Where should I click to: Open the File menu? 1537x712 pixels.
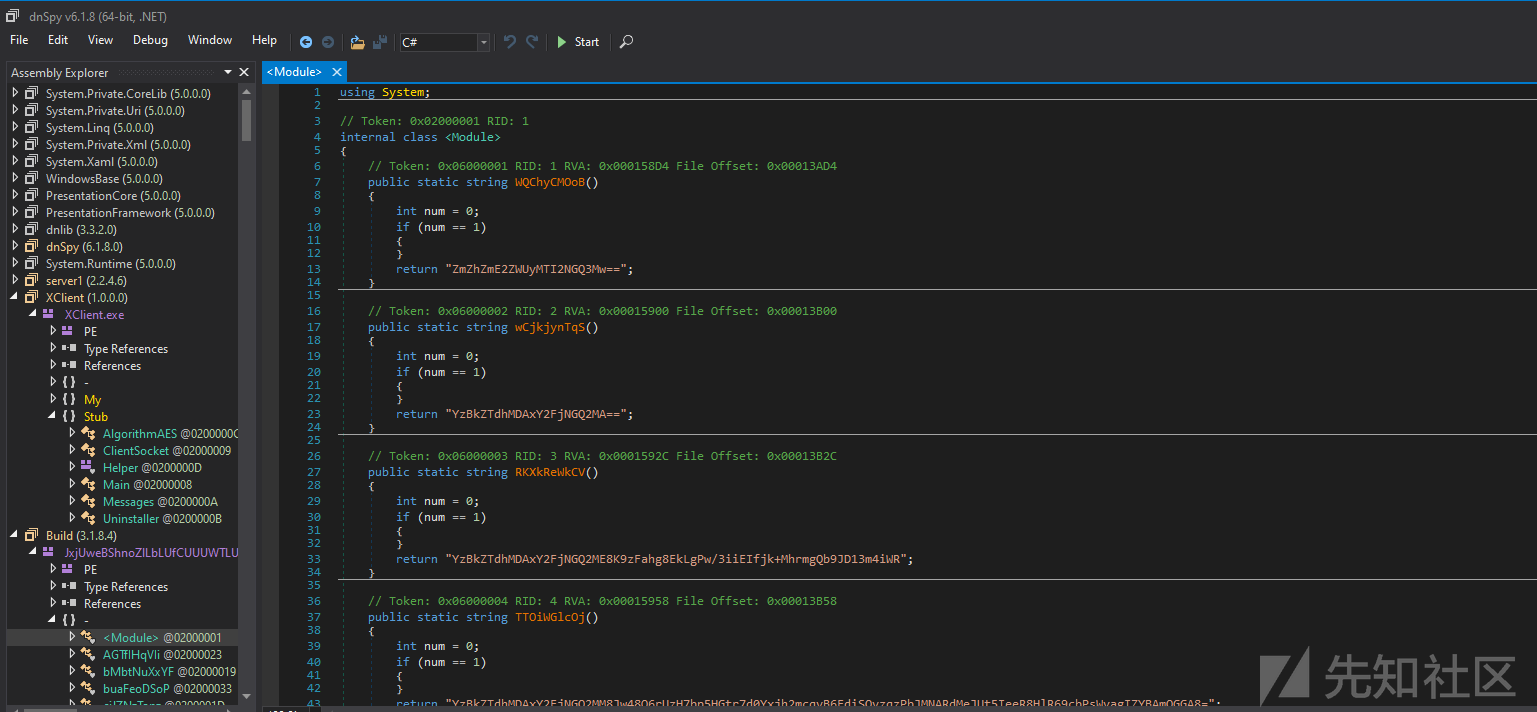click(19, 40)
